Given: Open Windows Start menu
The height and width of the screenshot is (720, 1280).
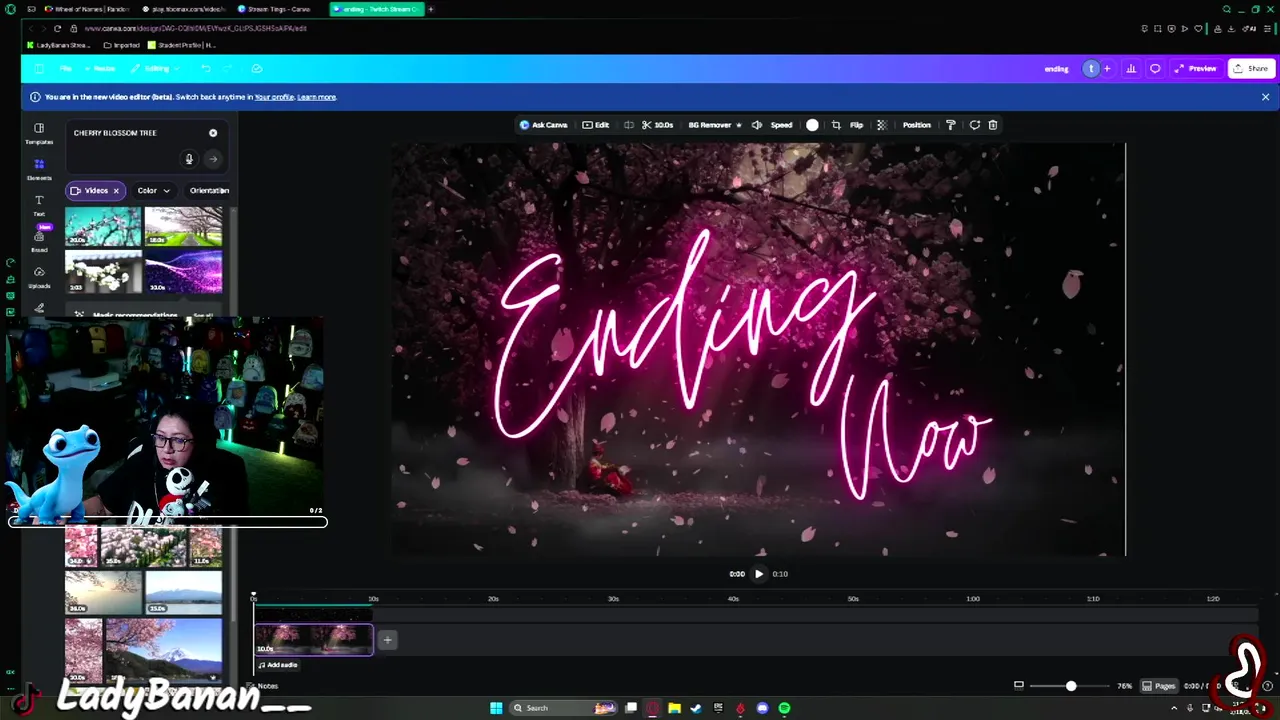Looking at the screenshot, I should [x=496, y=708].
